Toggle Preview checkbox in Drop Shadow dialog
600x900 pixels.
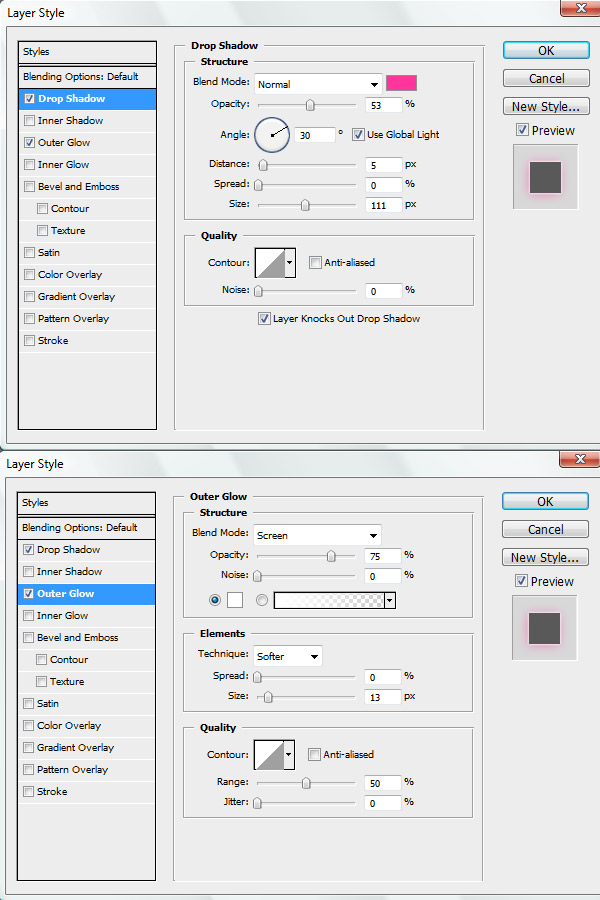[522, 130]
